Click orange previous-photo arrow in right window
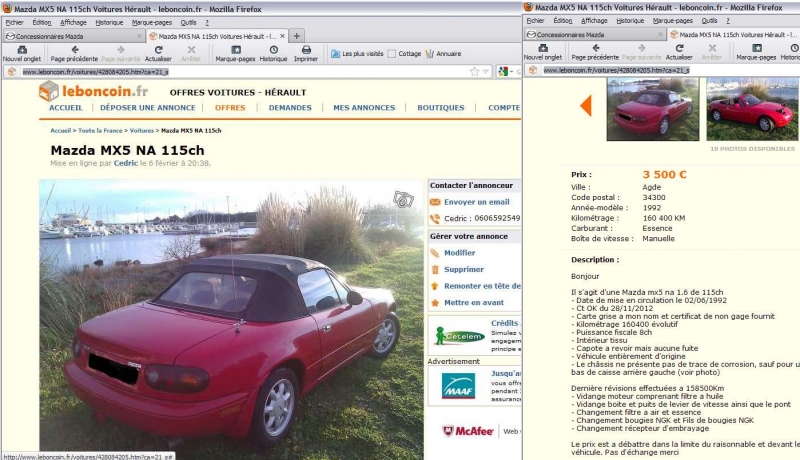This screenshot has height=460, width=800. tap(586, 106)
